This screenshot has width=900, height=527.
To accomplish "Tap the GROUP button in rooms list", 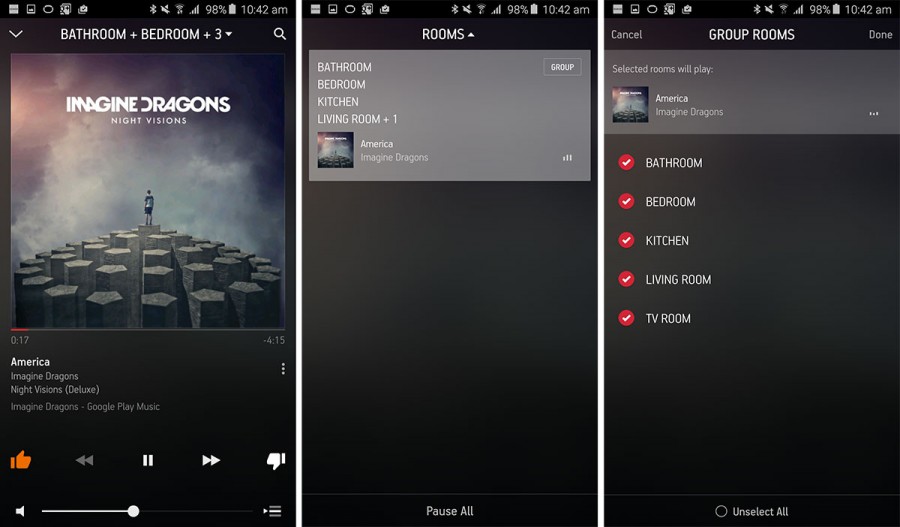I will point(562,67).
